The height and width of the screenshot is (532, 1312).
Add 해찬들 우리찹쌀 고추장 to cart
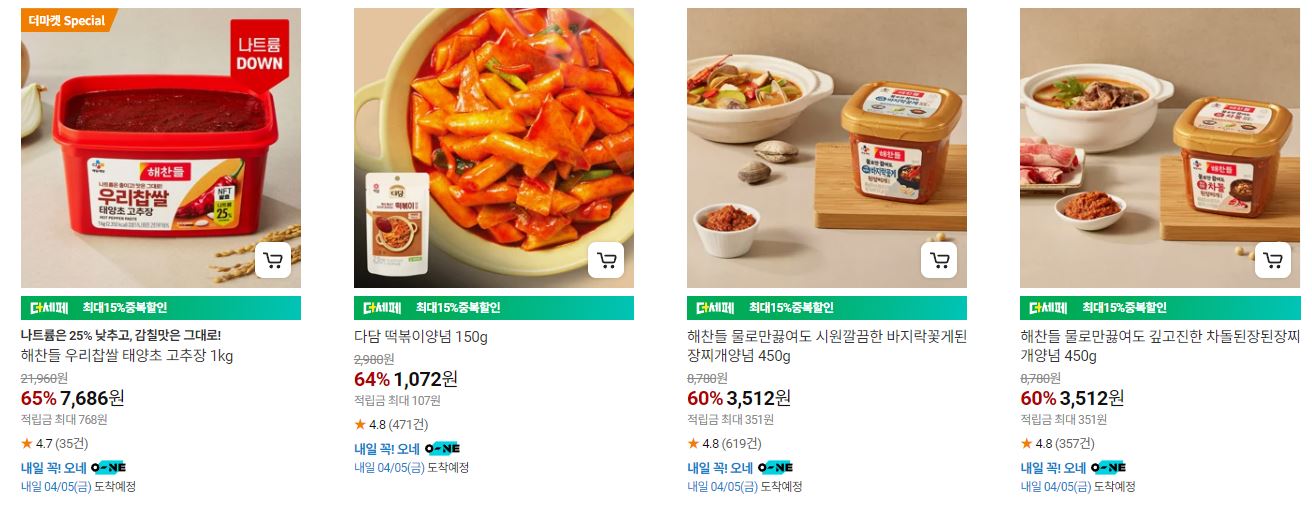[273, 260]
